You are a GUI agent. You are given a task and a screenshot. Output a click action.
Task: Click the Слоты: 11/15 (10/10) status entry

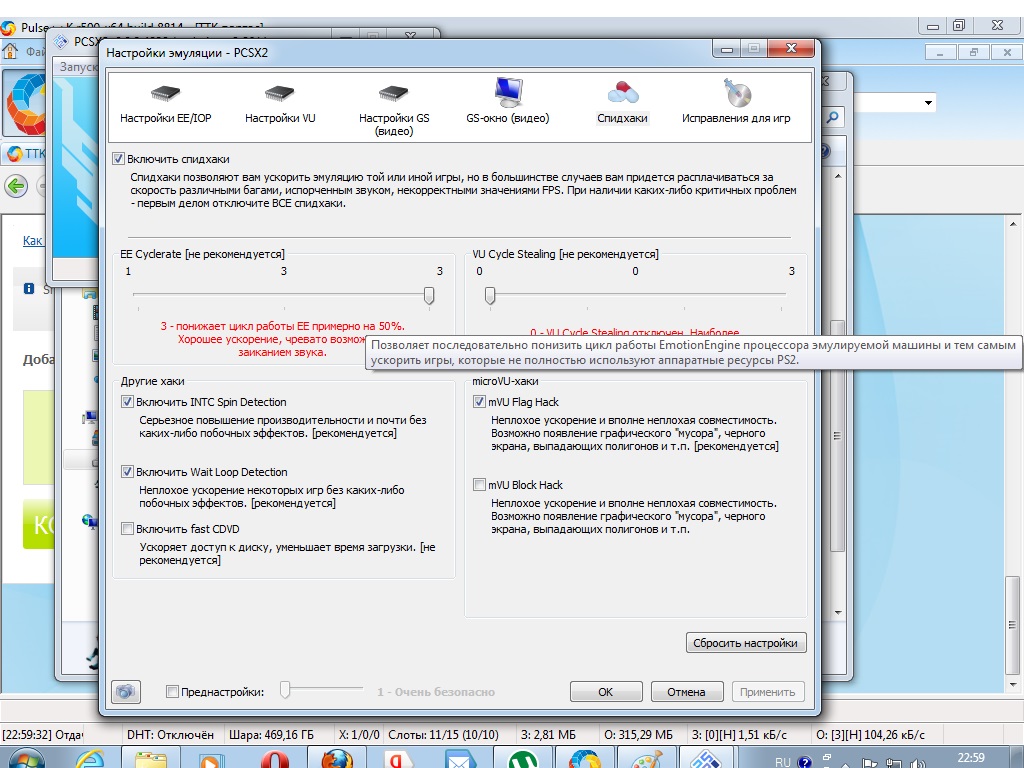(x=443, y=735)
